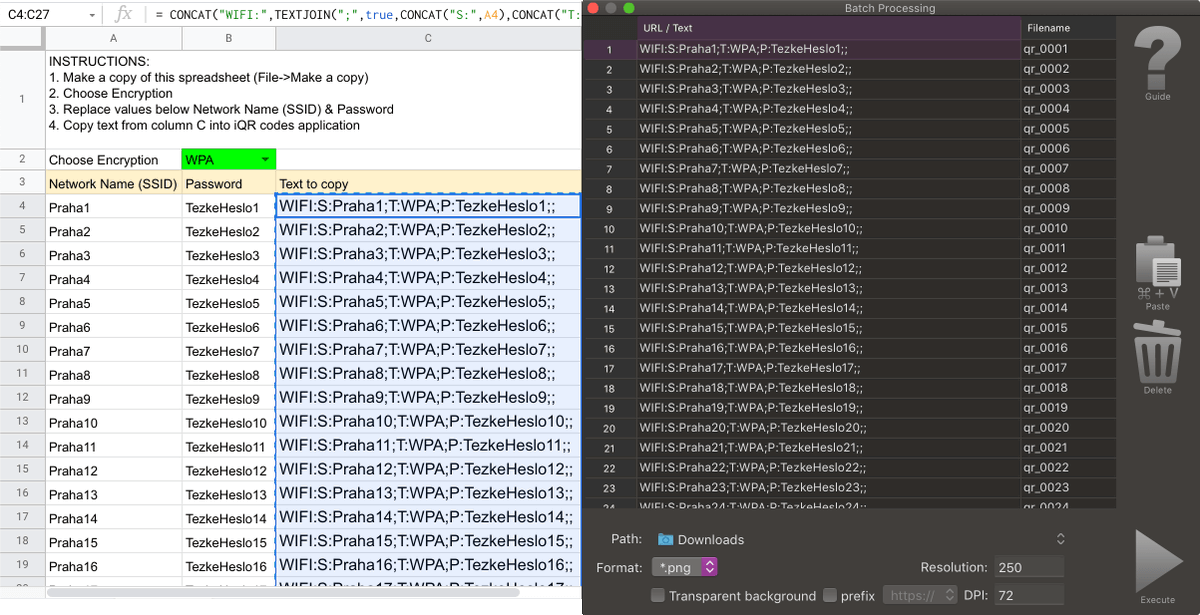Image resolution: width=1200 pixels, height=615 pixels.
Task: Select column A header in spreadsheet
Action: pos(113,38)
